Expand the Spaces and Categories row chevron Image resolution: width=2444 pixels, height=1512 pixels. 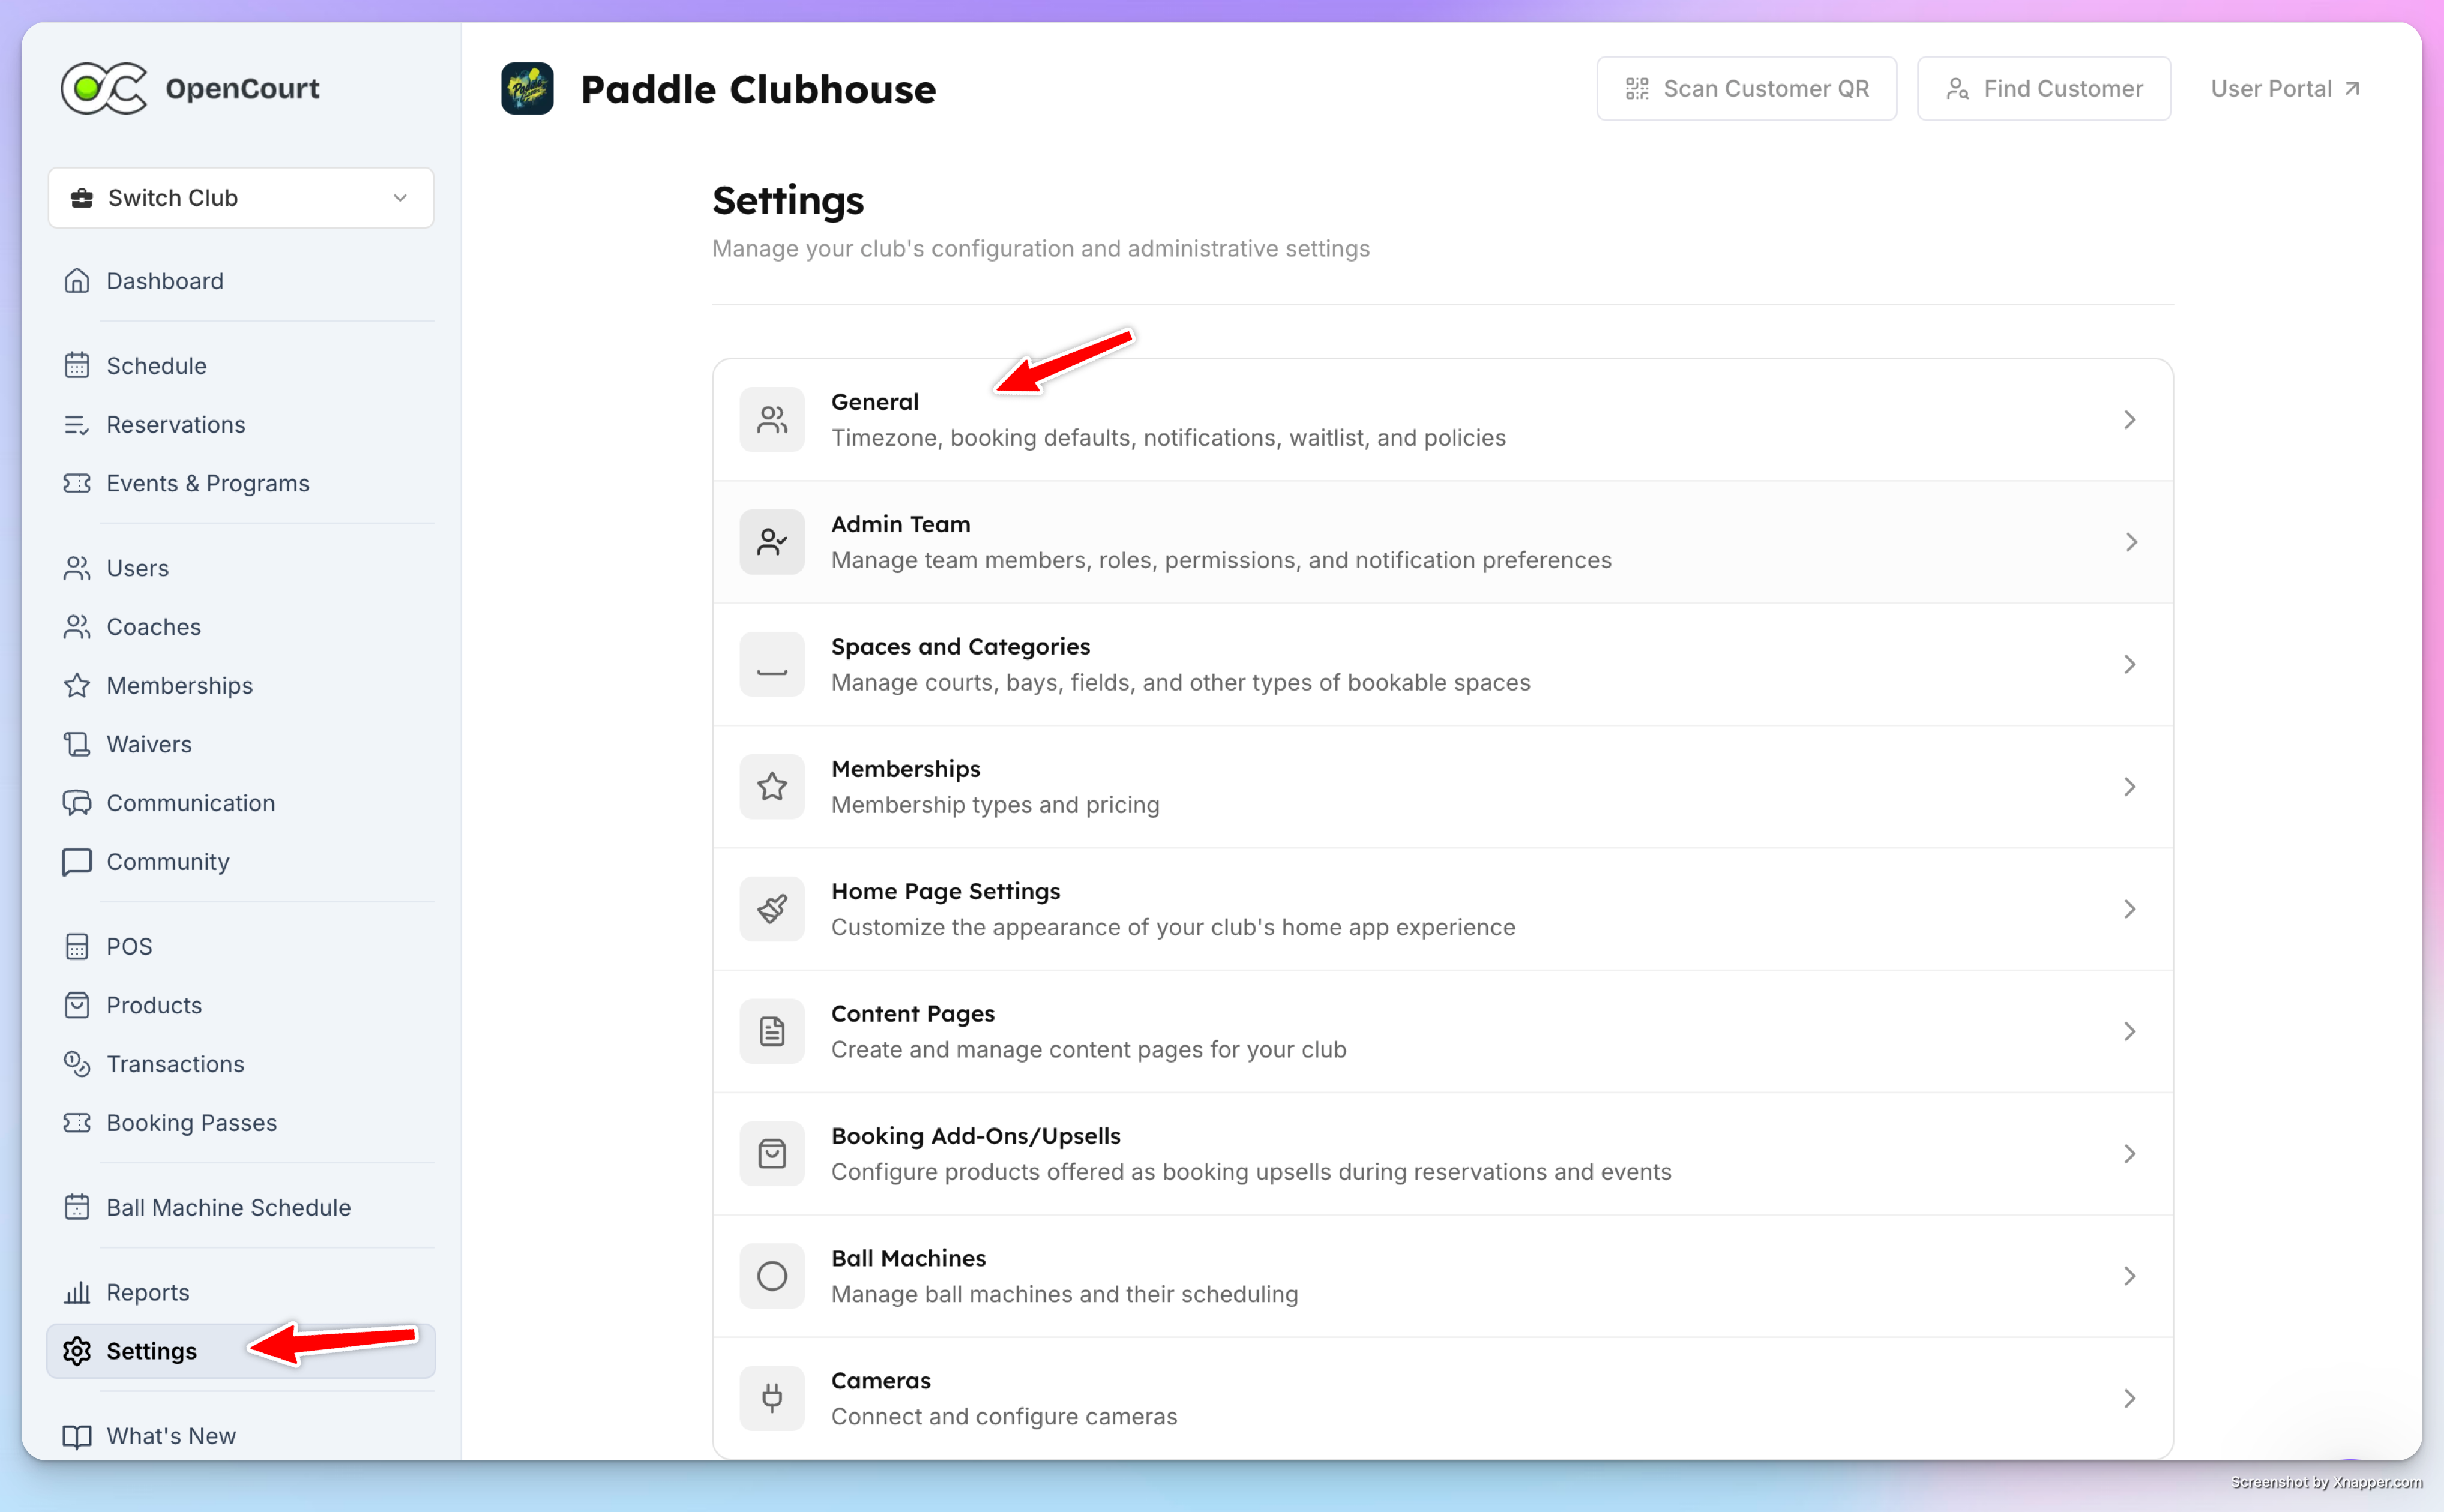click(x=2130, y=664)
